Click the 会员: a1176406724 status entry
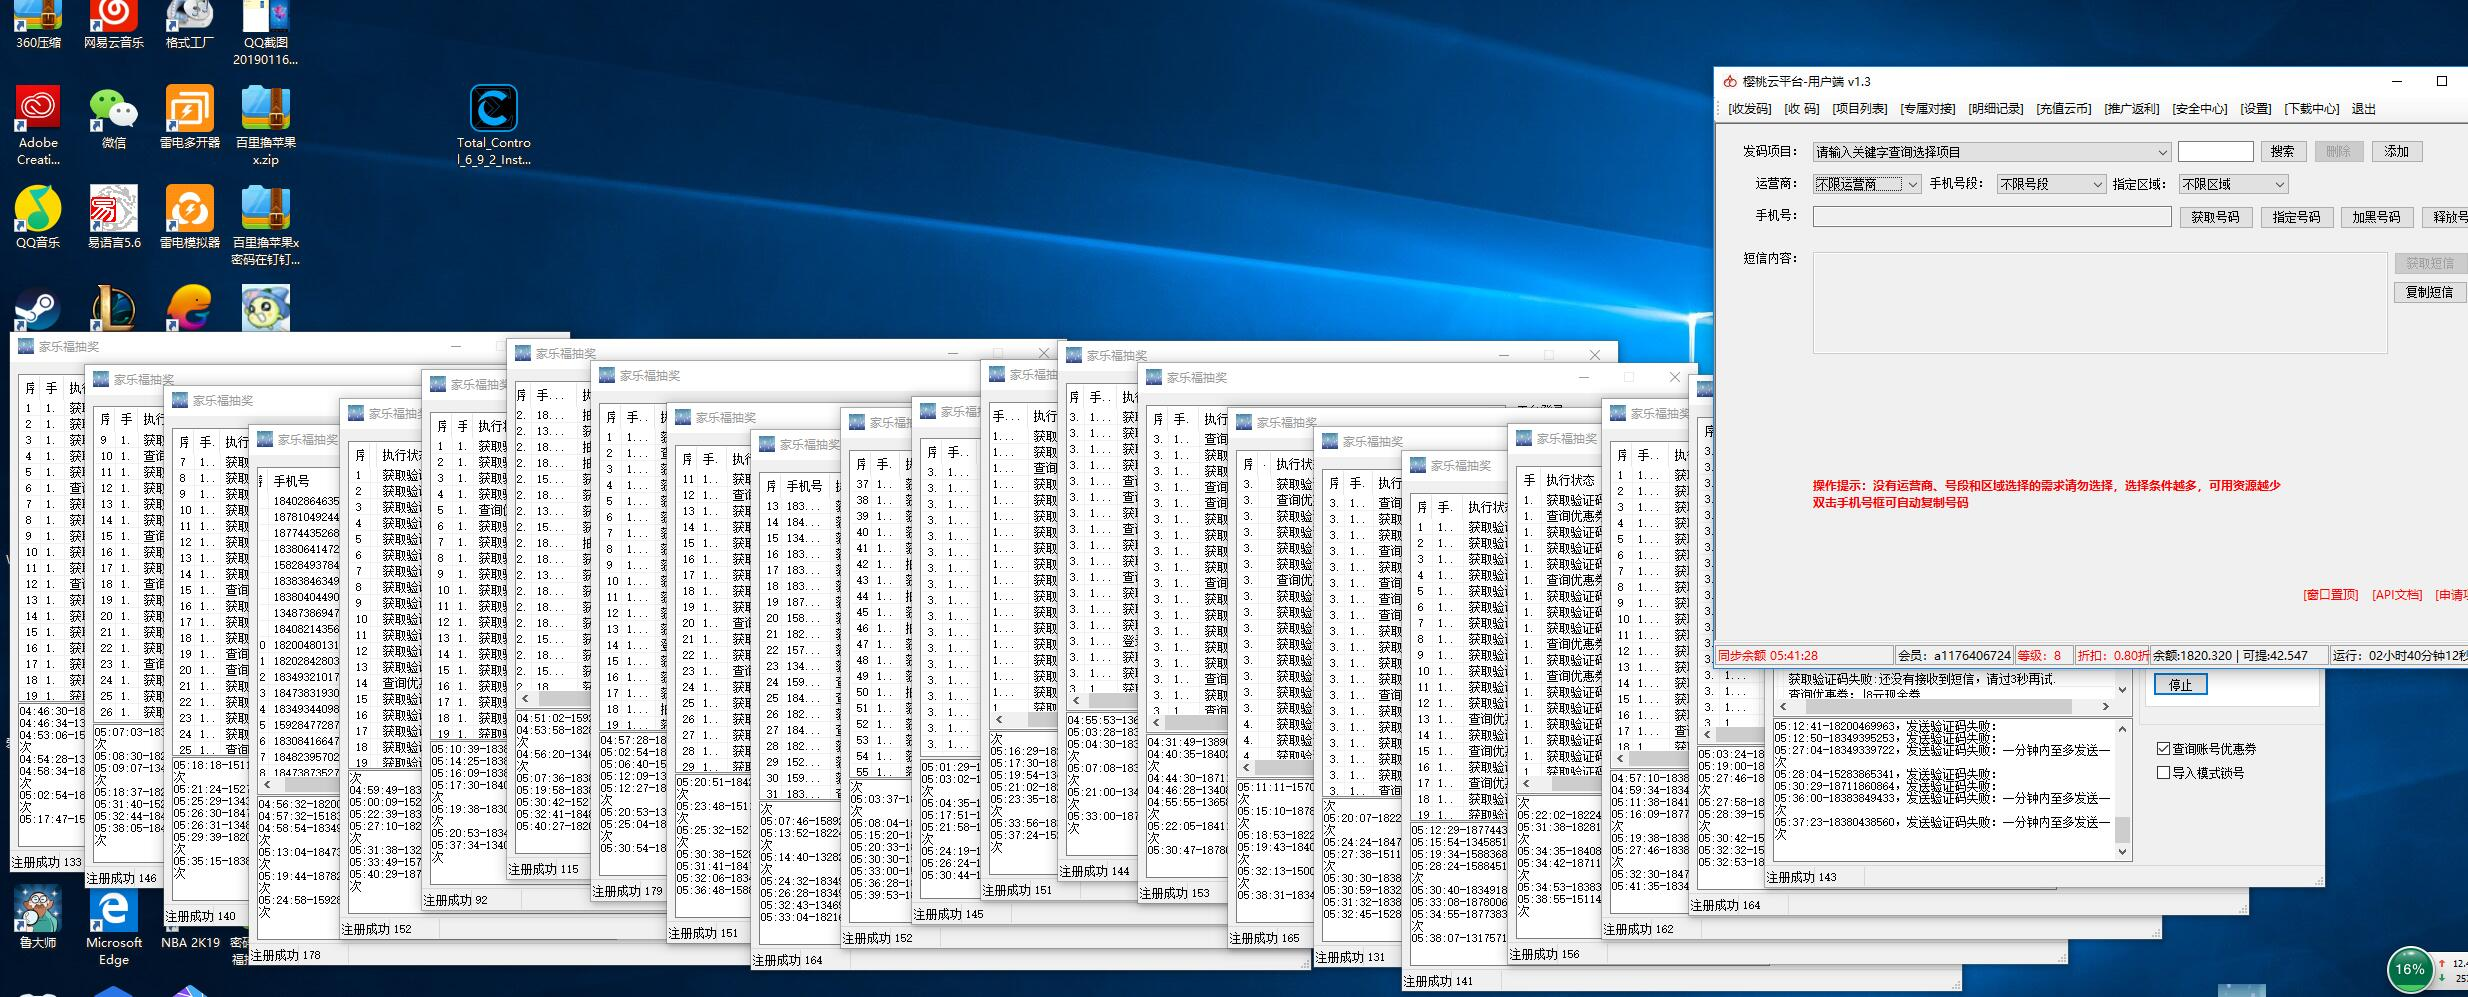Screen dimensions: 2468x997 [1954, 656]
